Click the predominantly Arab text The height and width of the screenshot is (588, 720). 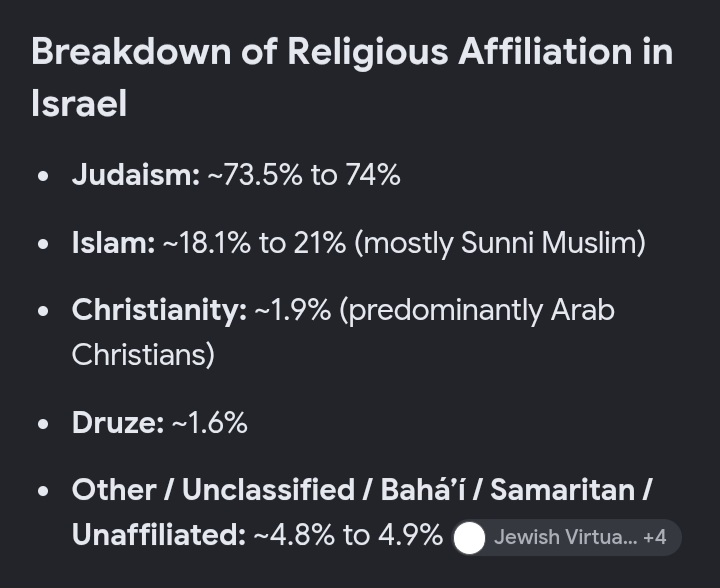(x=481, y=311)
